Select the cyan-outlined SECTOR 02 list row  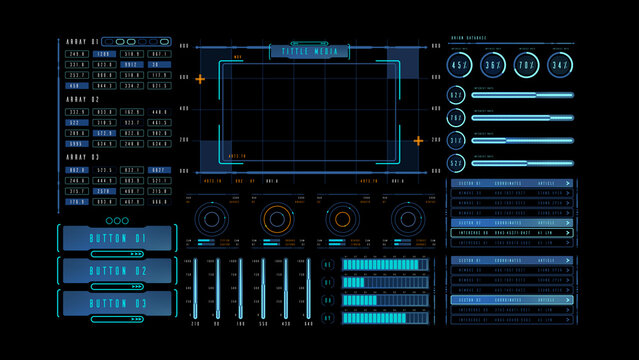512,300
